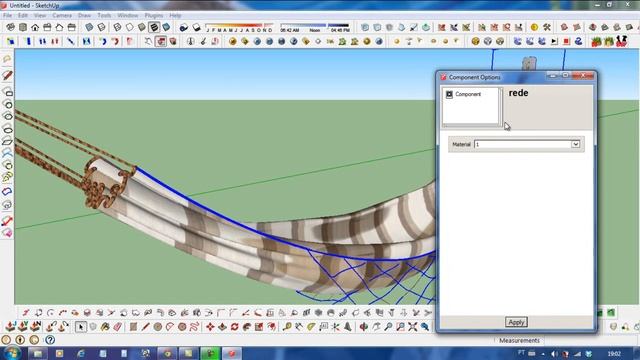The height and width of the screenshot is (360, 640).
Task: Choose the Circle drawing tool
Action: (x=158, y=327)
